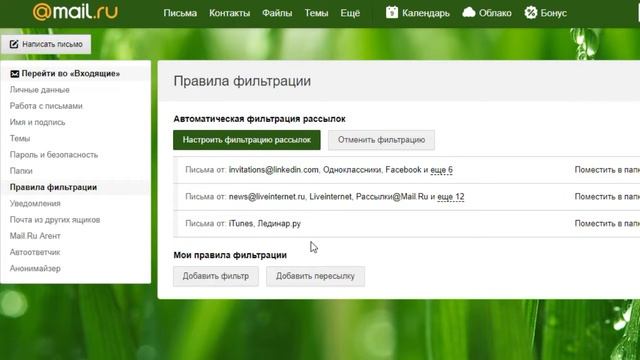Viewport: 640px width, 360px height.
Task: Open the Темы item in top bar
Action: pyautogui.click(x=316, y=13)
